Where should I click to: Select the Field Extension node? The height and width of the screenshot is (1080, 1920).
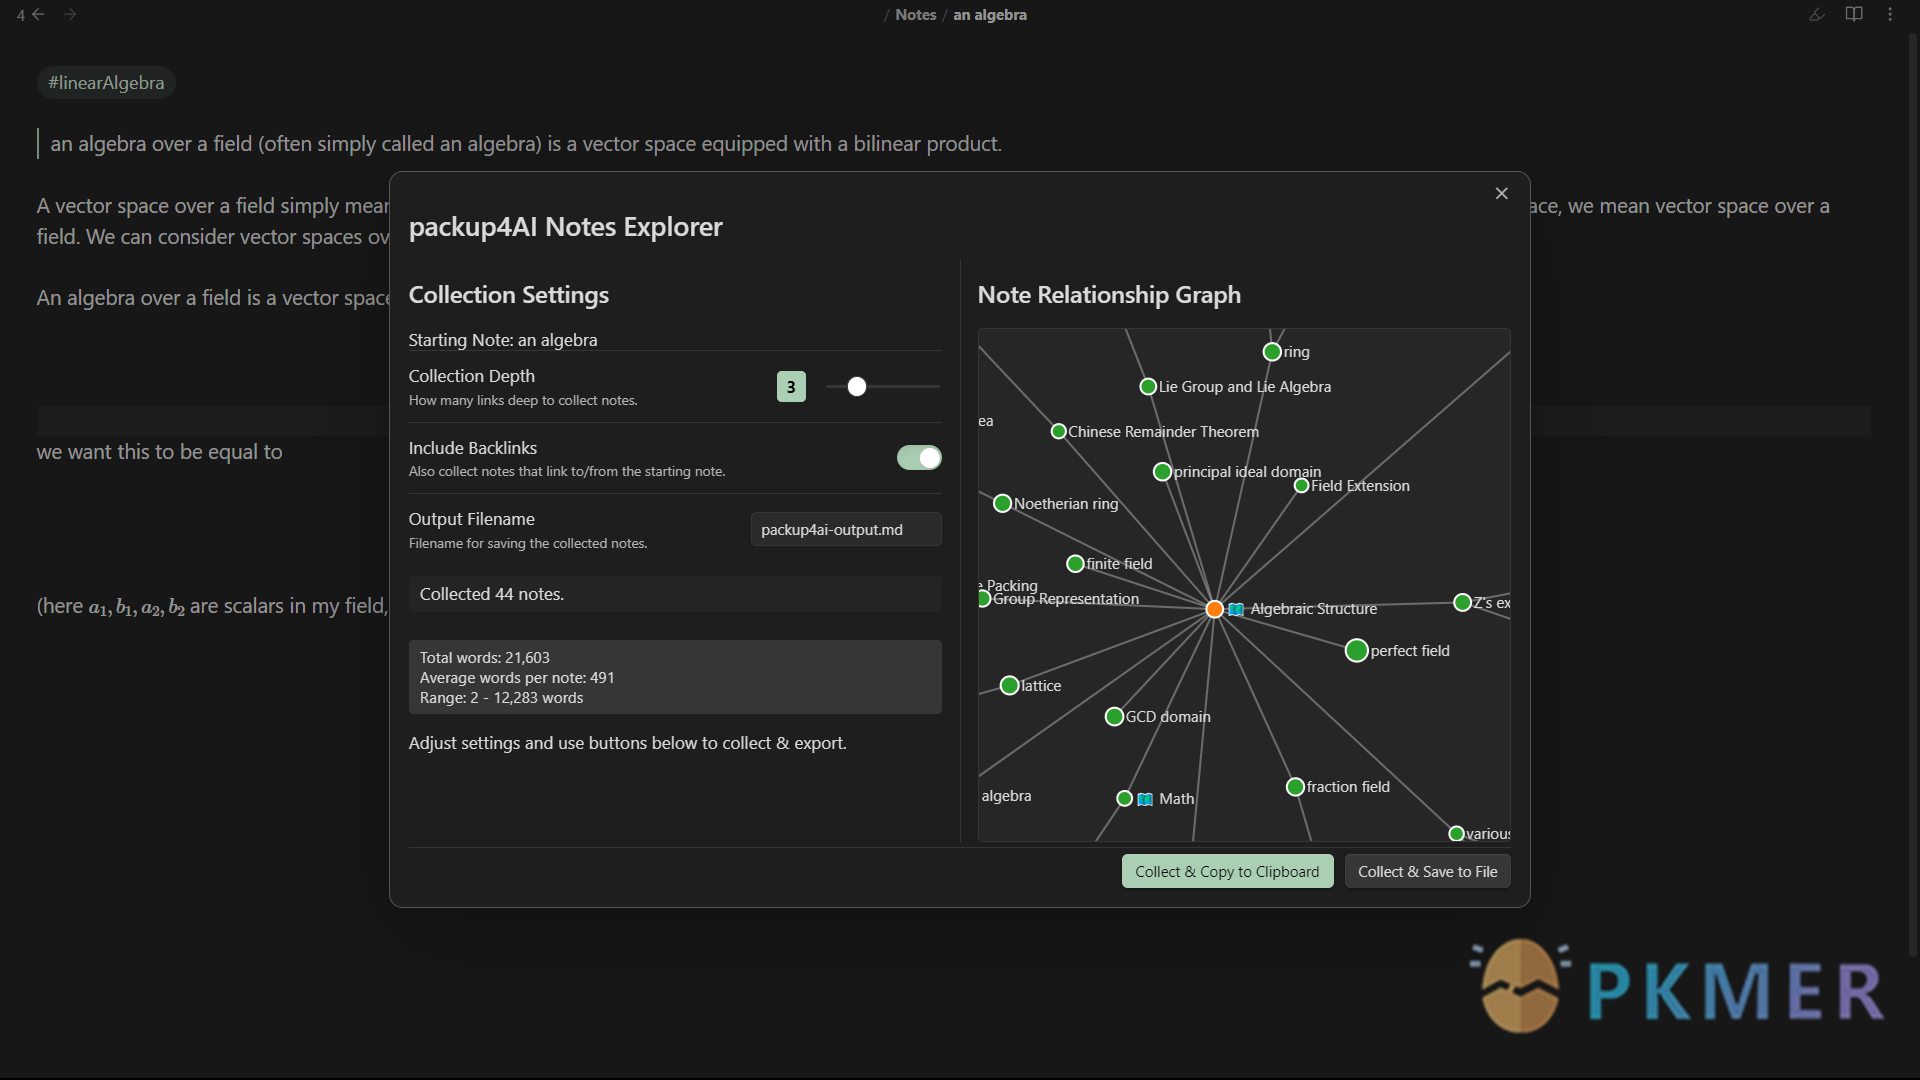tap(1301, 486)
